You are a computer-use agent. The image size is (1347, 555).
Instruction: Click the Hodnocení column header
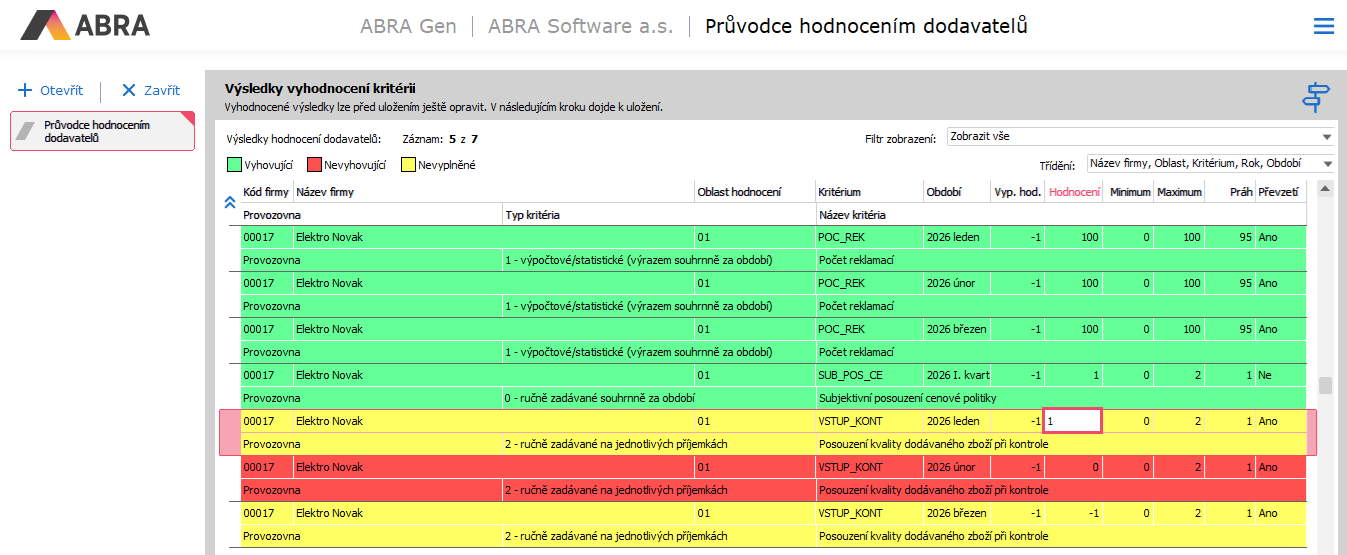coord(1073,192)
